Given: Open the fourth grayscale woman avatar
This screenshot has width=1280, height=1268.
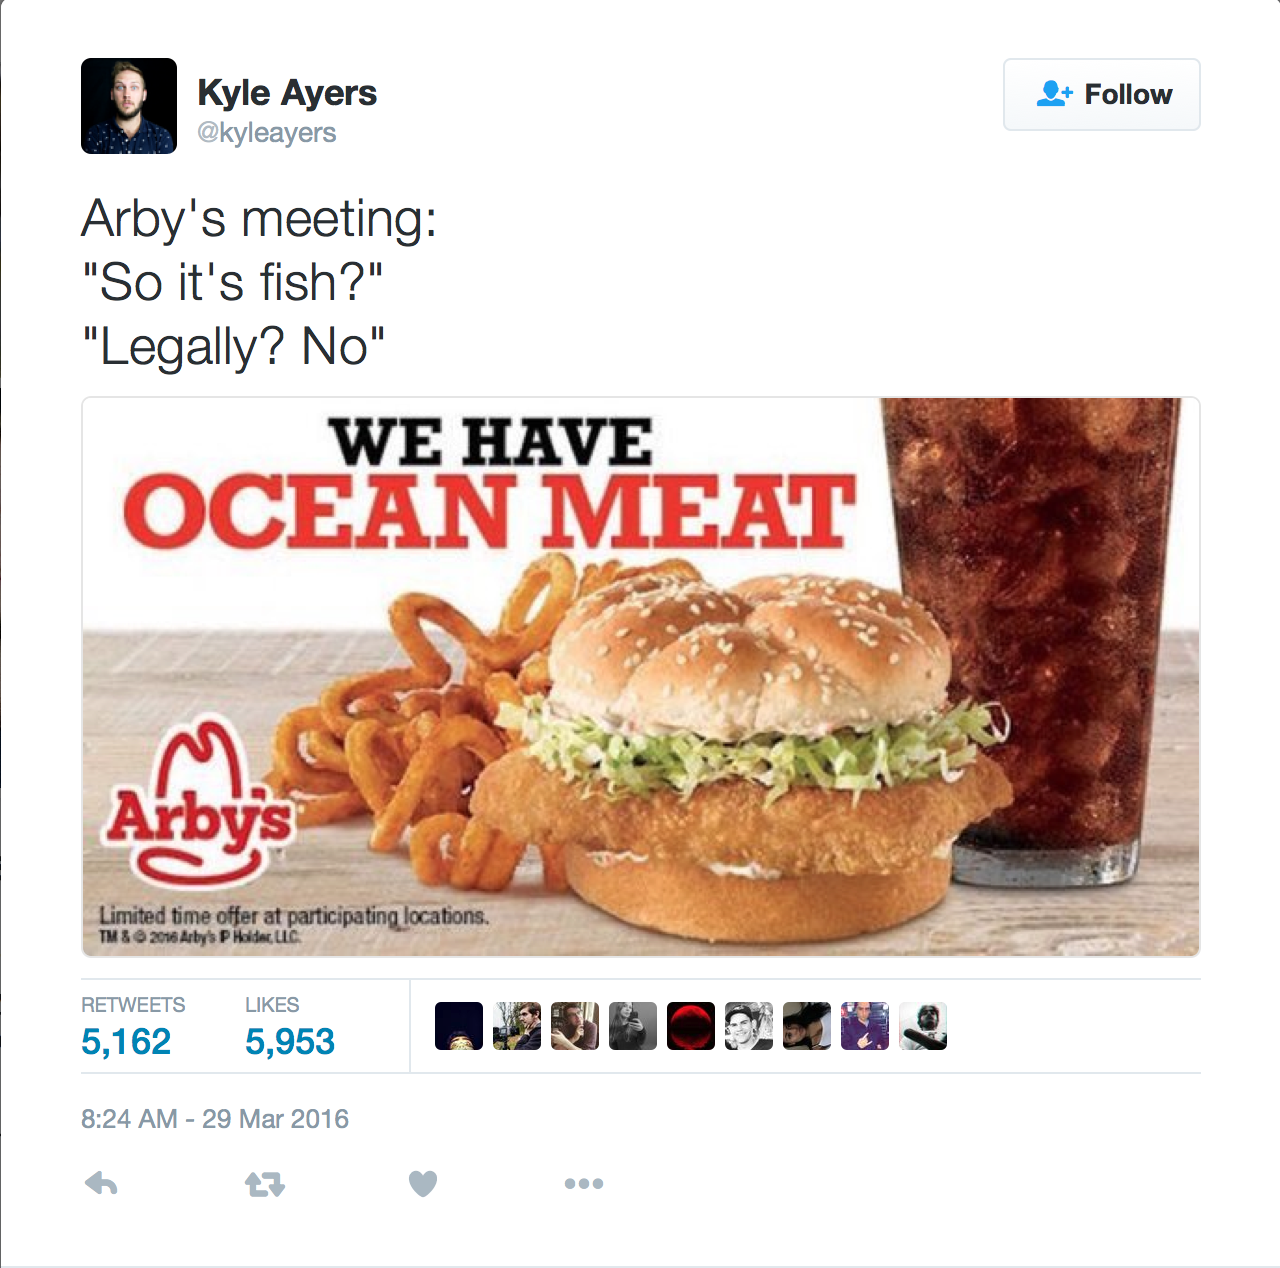Looking at the screenshot, I should pyautogui.click(x=633, y=1026).
